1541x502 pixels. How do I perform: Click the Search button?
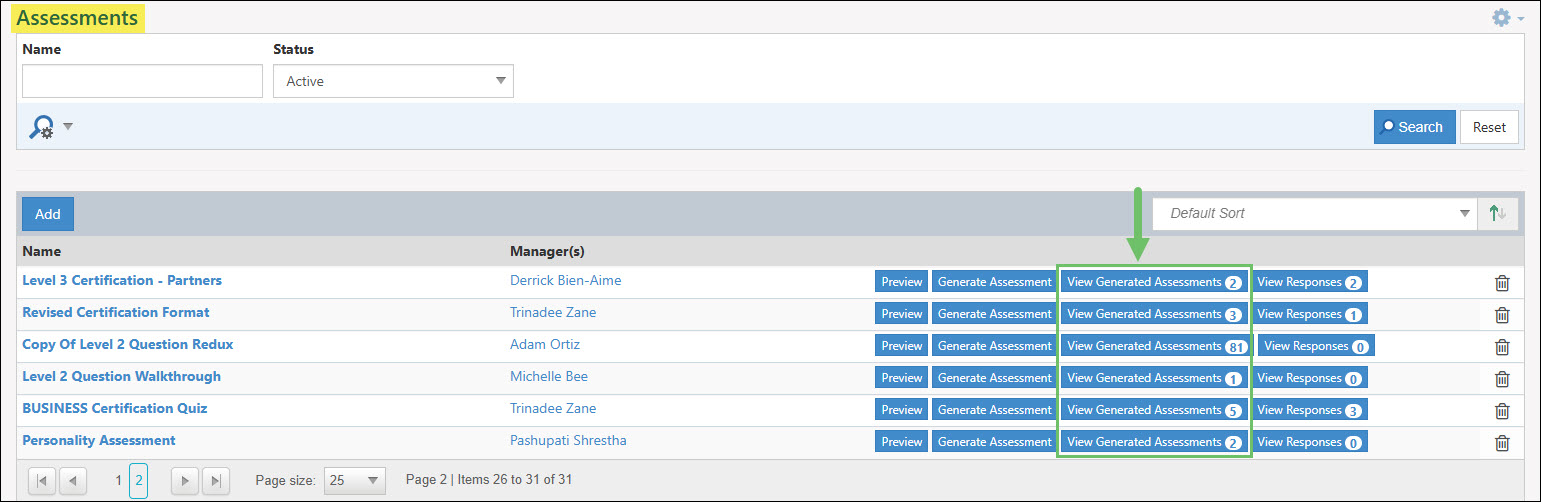pyautogui.click(x=1414, y=127)
